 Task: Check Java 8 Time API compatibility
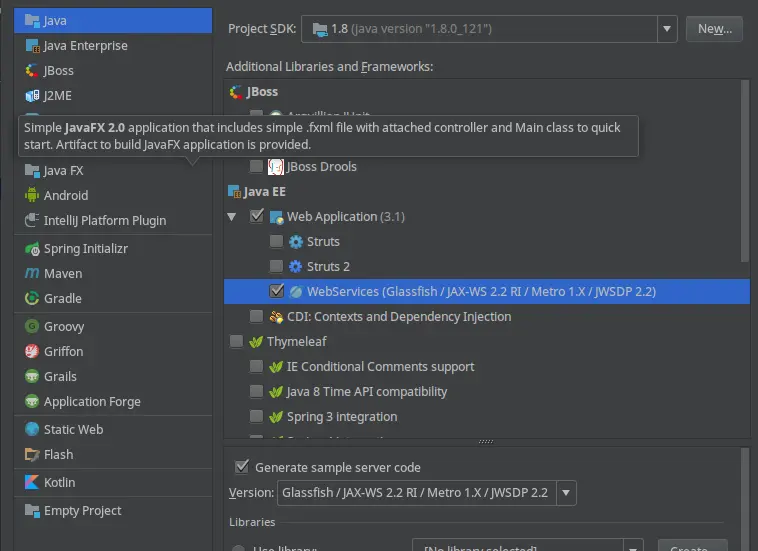[256, 391]
